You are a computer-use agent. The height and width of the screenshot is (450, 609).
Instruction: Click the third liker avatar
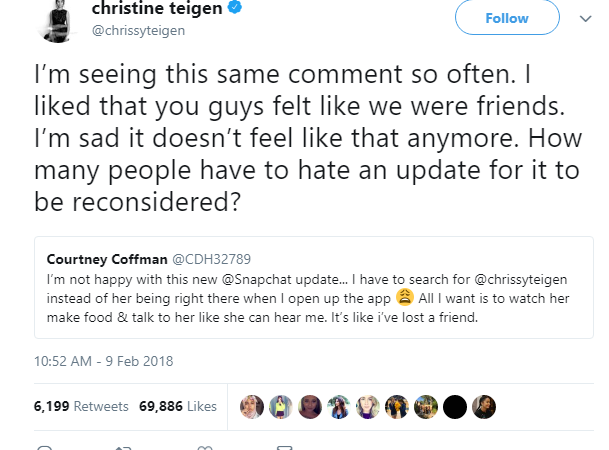[310, 406]
